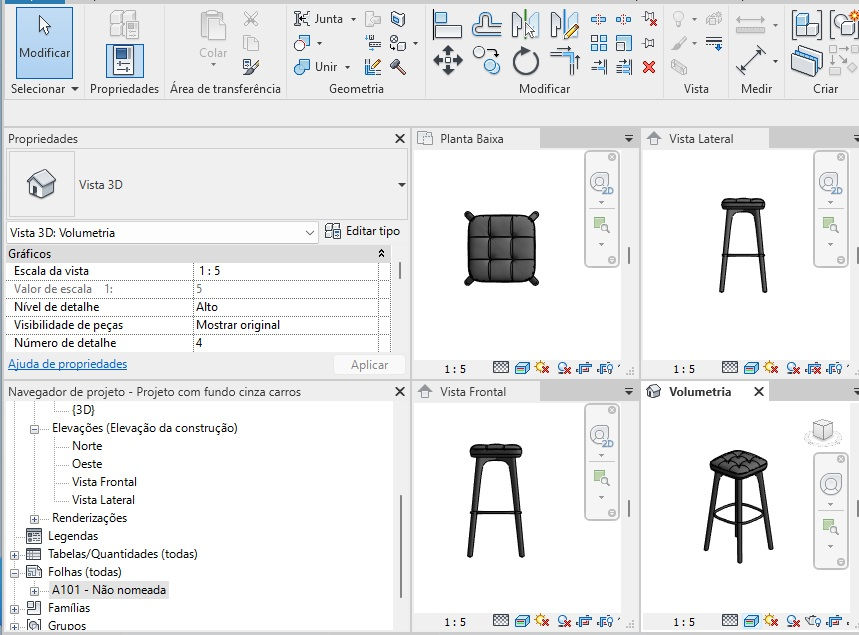Click detail level icon in Vista Frontal view bar
Viewport: 859px width, 635px height.
tap(501, 620)
